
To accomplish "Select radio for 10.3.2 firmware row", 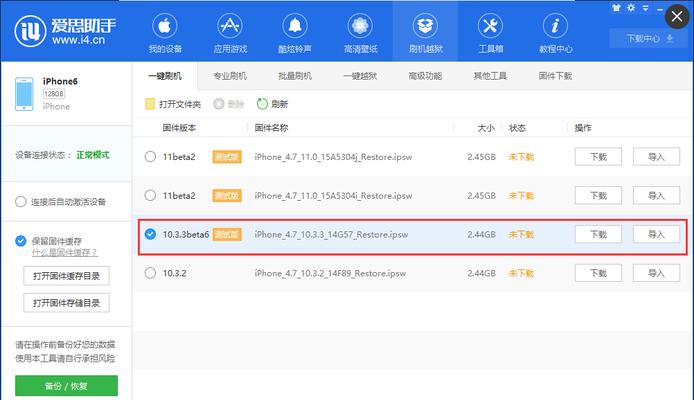I will coord(150,273).
